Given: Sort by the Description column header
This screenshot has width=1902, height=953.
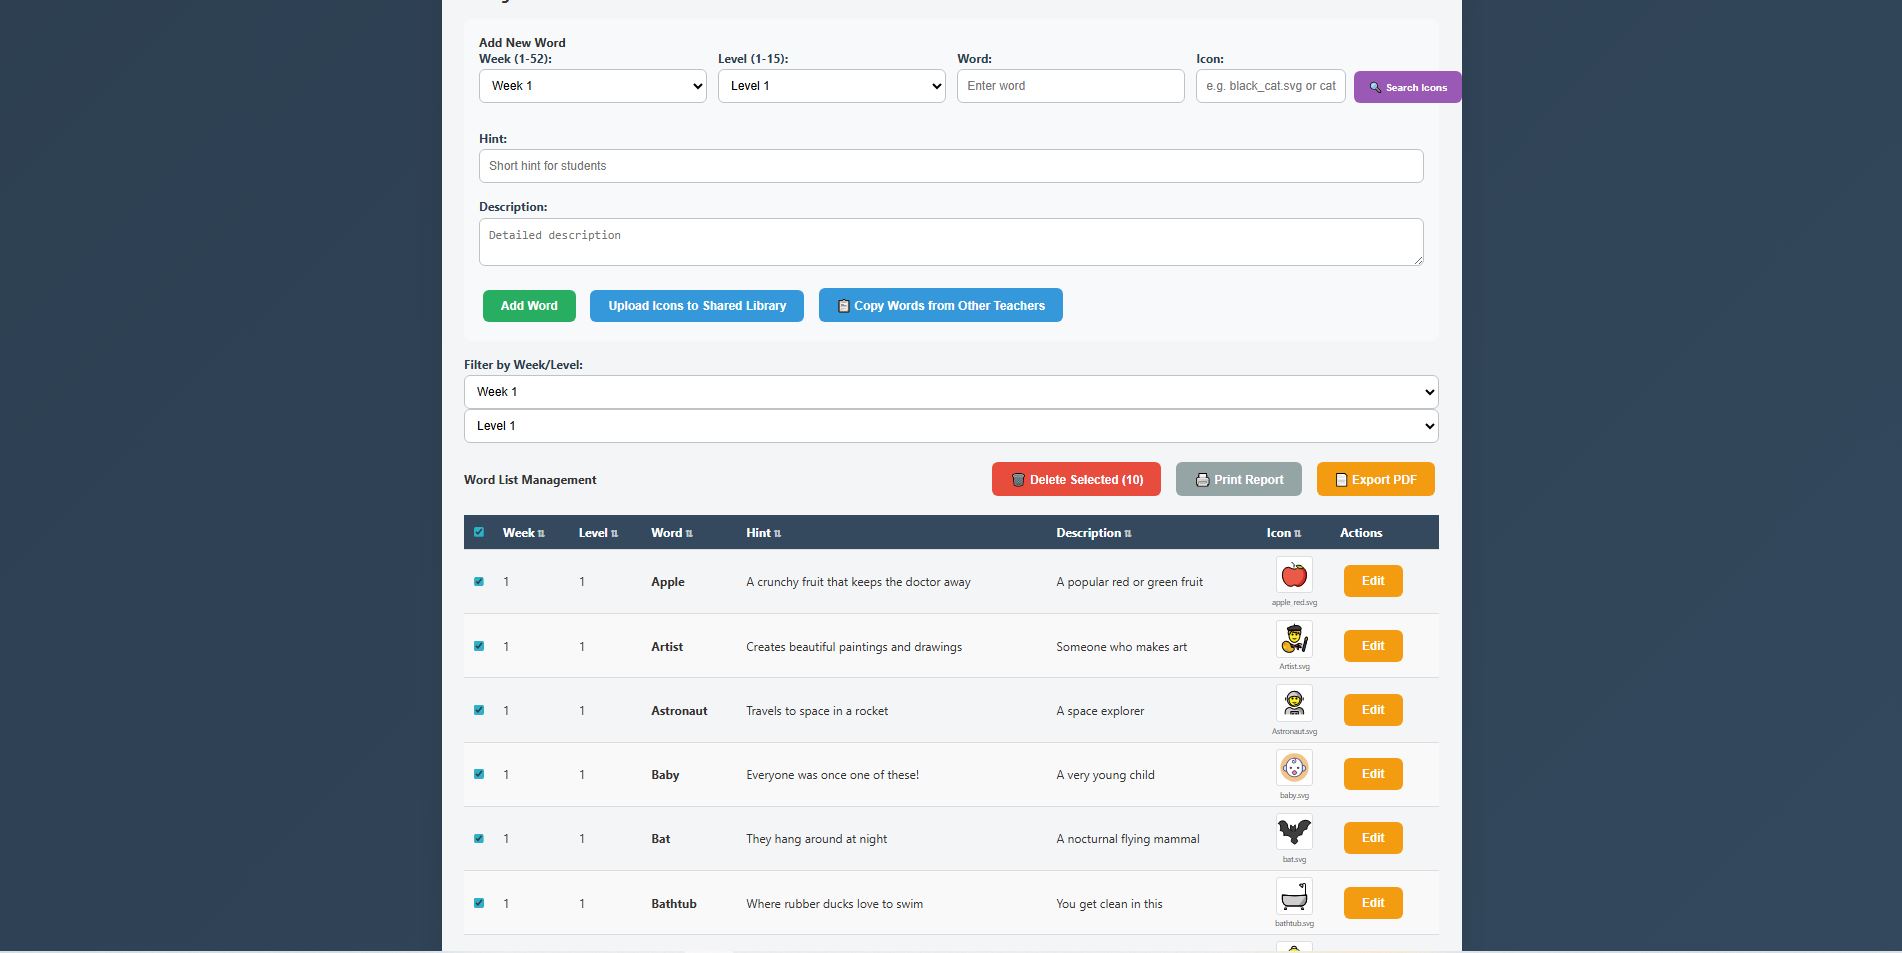Looking at the screenshot, I should [x=1093, y=533].
